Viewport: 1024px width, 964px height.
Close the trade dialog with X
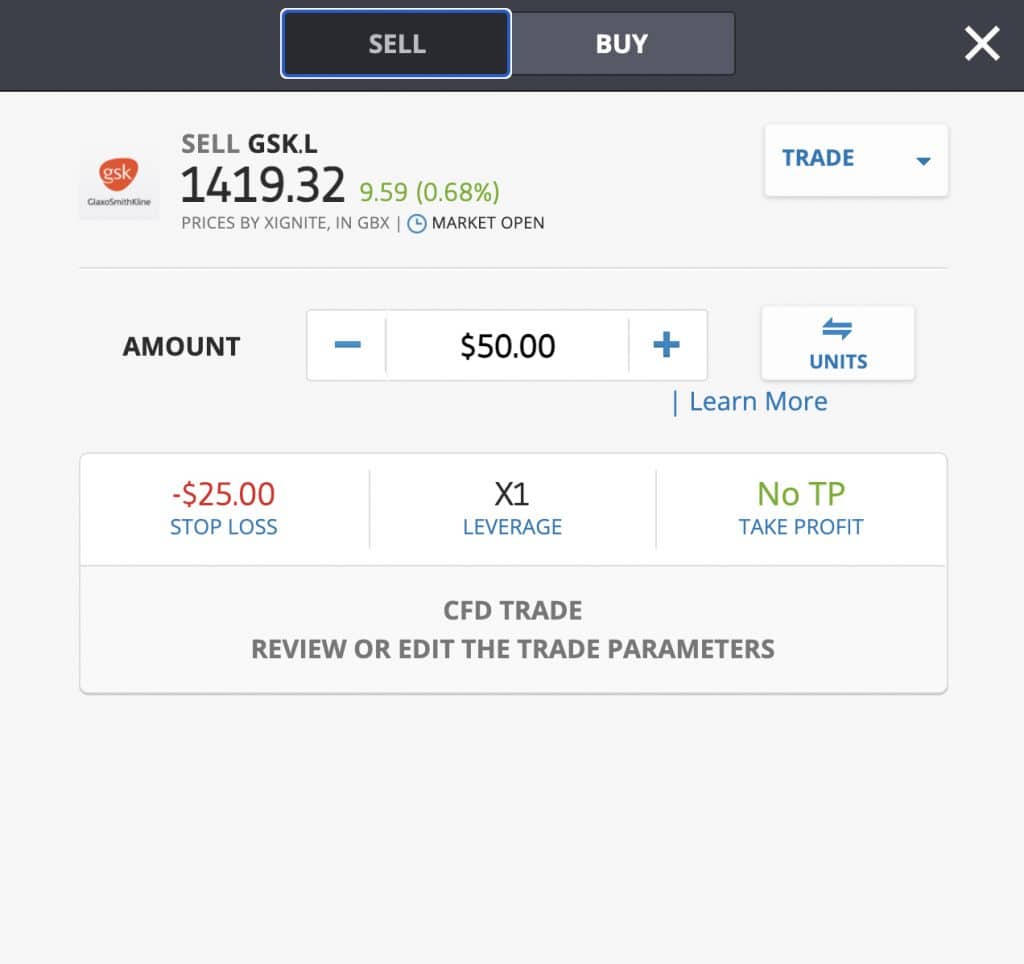[x=981, y=44]
